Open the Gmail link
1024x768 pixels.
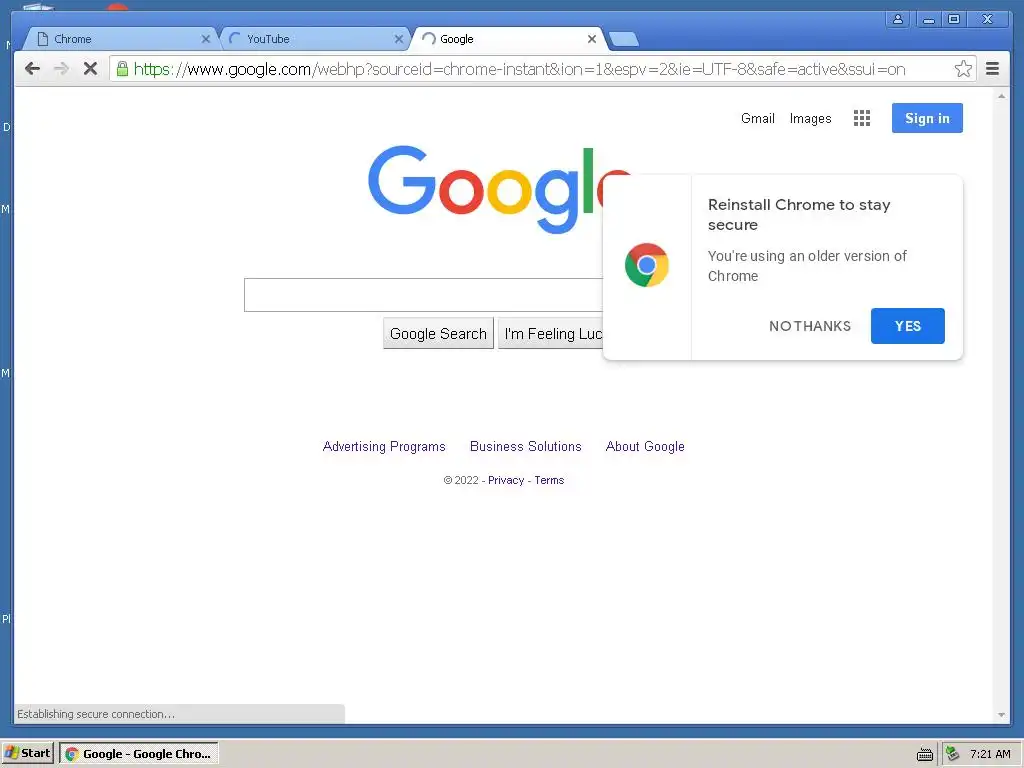758,118
